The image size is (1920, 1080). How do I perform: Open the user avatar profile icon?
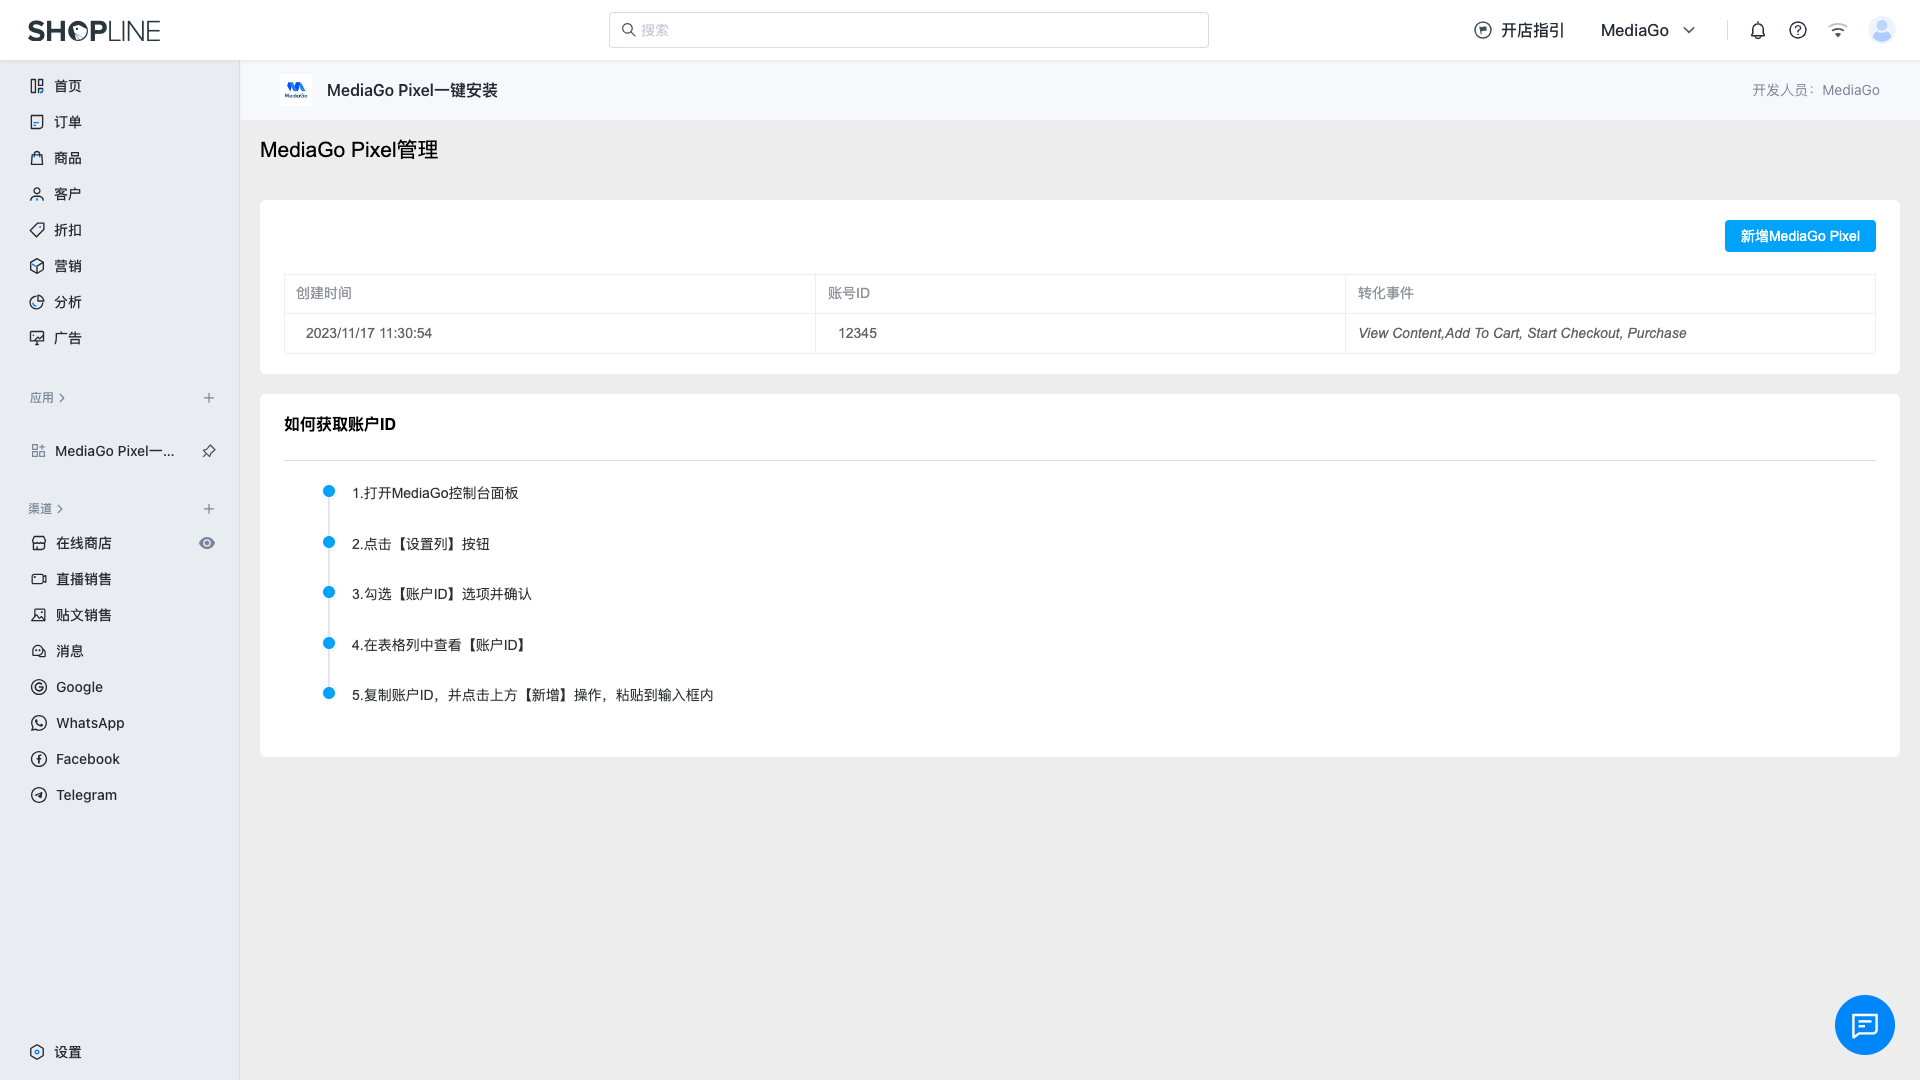pos(1881,30)
